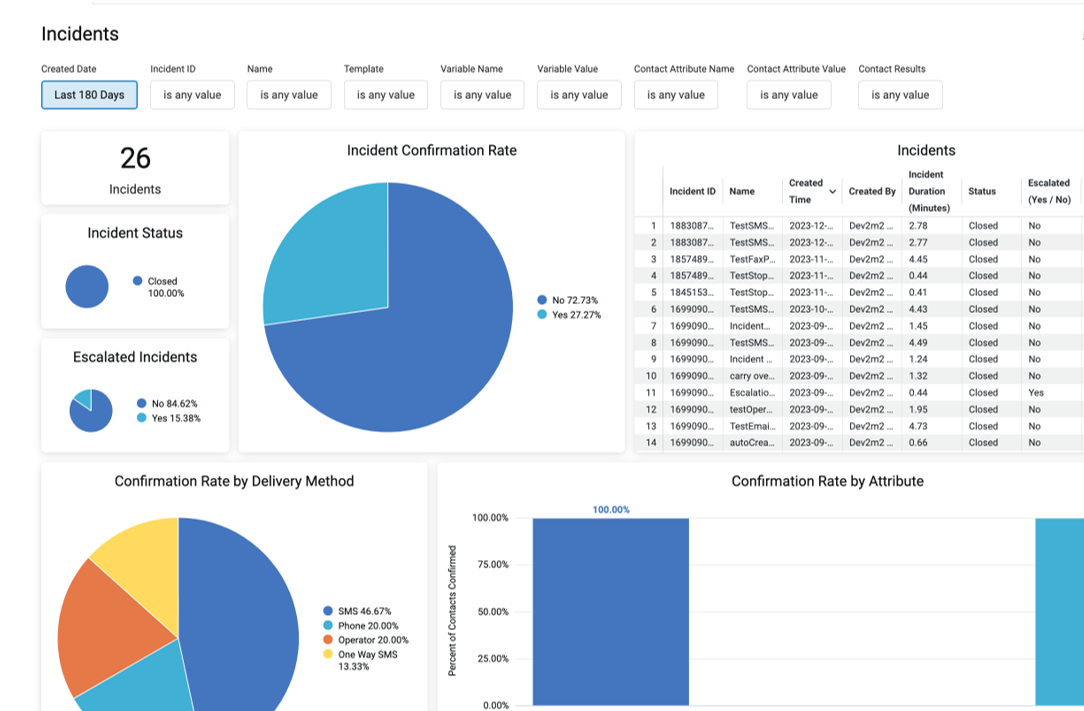
Task: Click the Status cell in row 3
Action: [983, 259]
